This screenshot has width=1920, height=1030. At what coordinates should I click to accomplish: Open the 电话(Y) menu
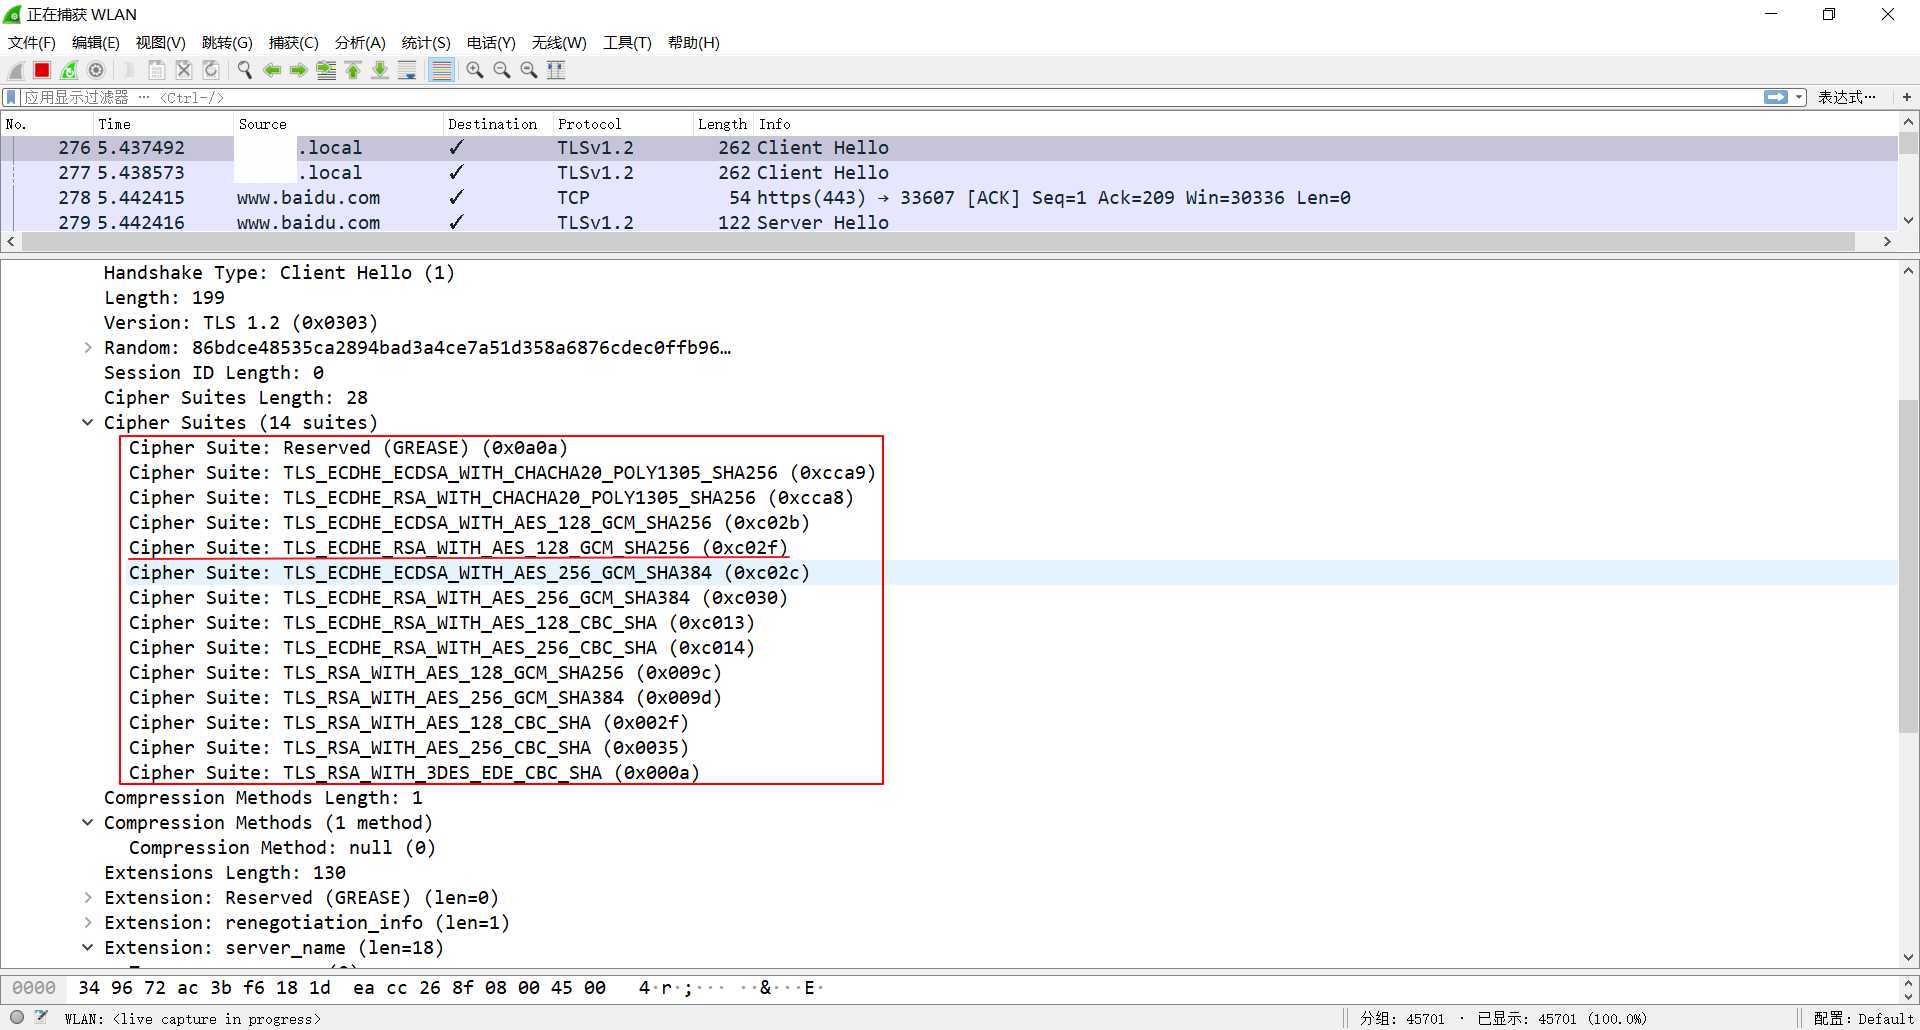click(x=491, y=43)
